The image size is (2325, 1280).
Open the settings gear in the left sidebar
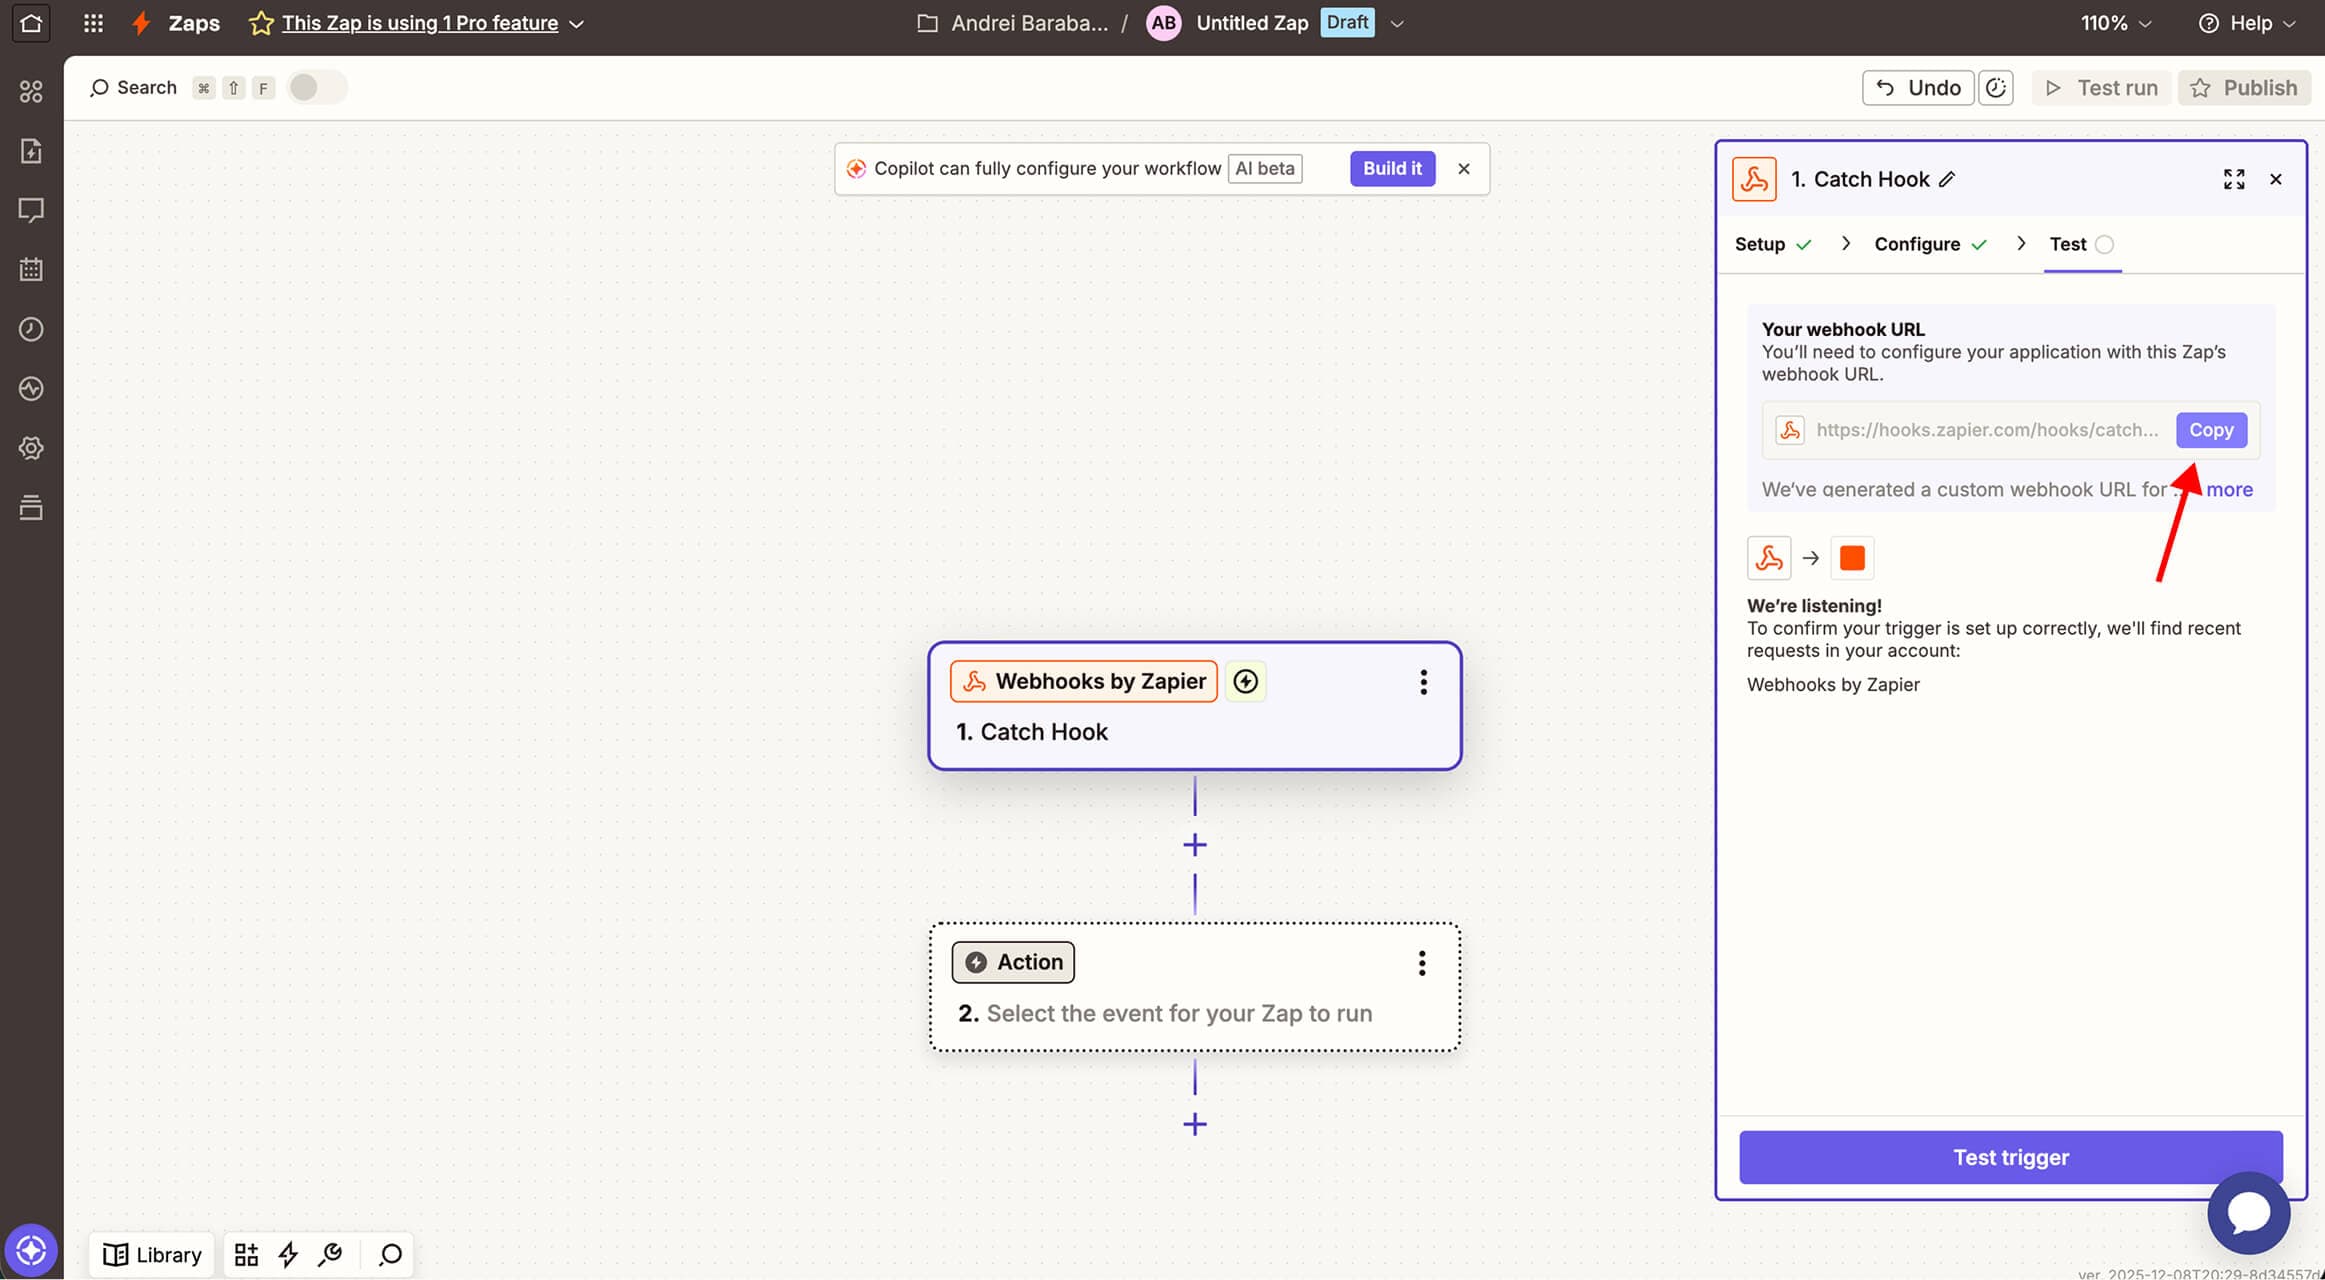click(31, 448)
